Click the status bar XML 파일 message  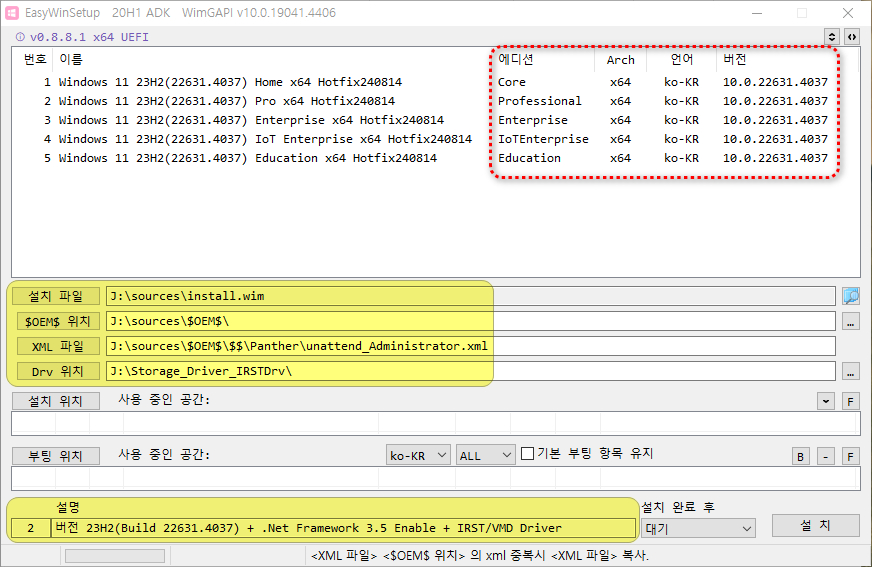pos(479,556)
